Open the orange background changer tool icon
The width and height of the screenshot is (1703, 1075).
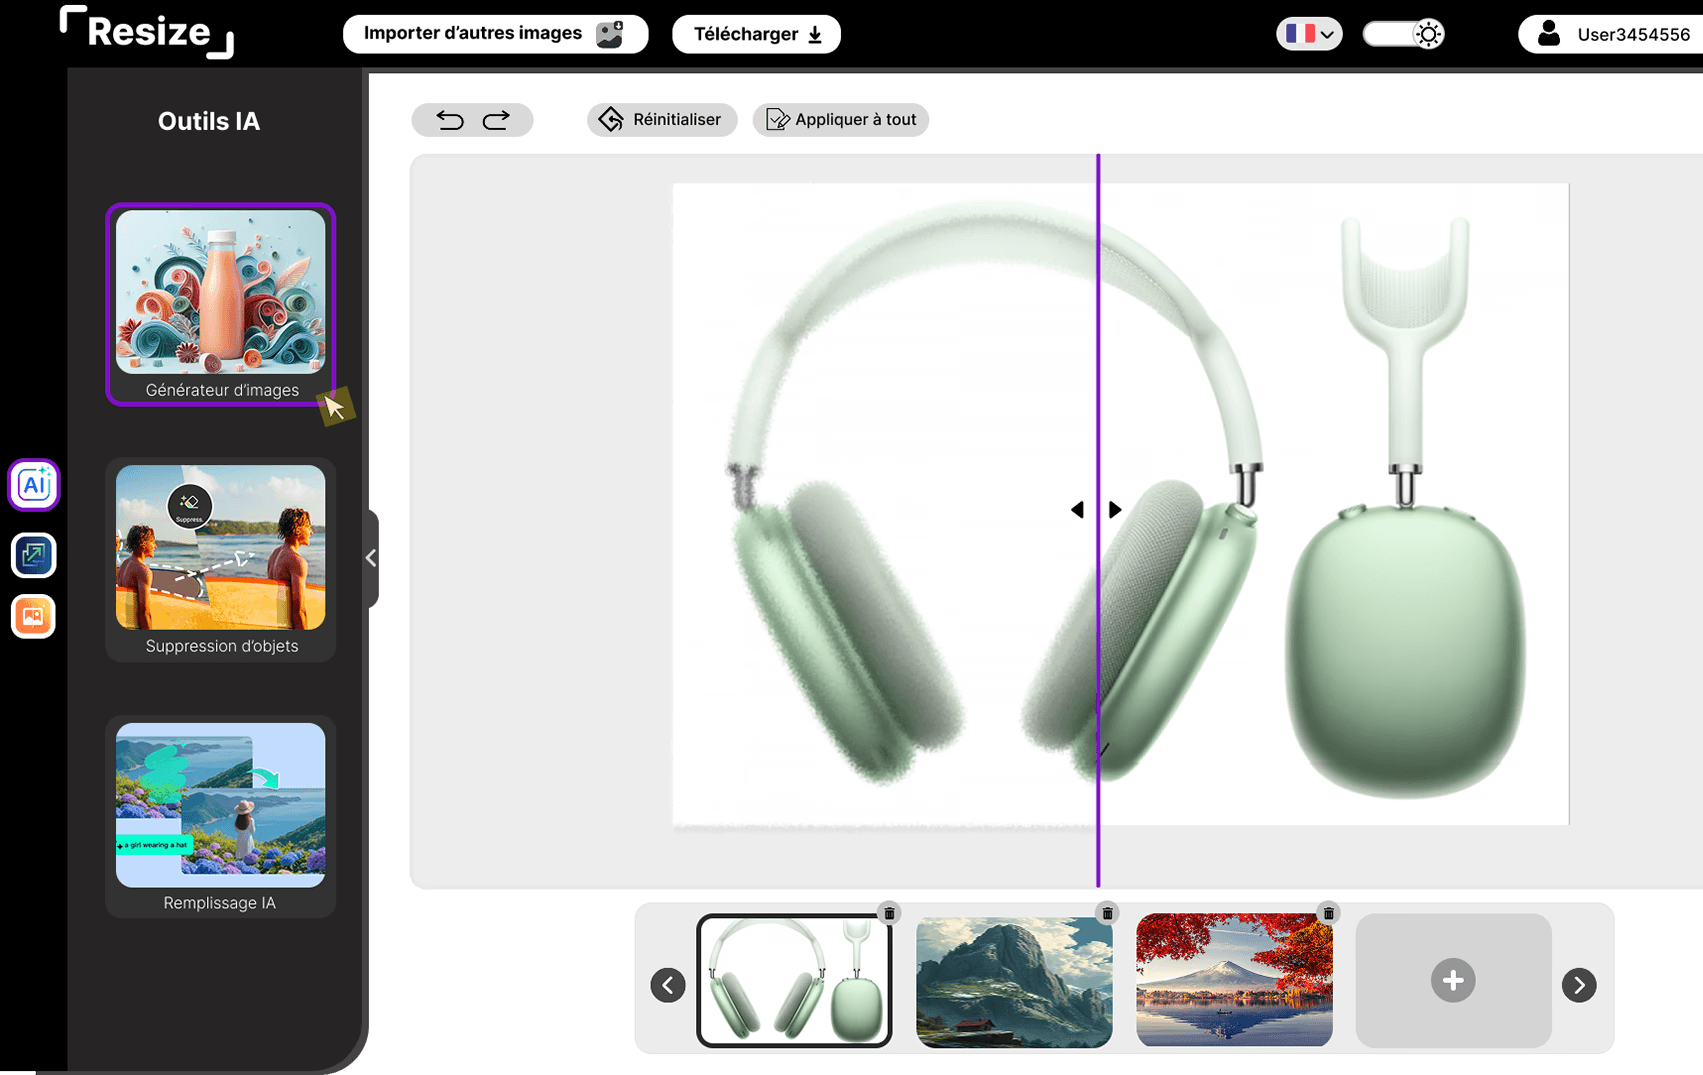coord(33,616)
